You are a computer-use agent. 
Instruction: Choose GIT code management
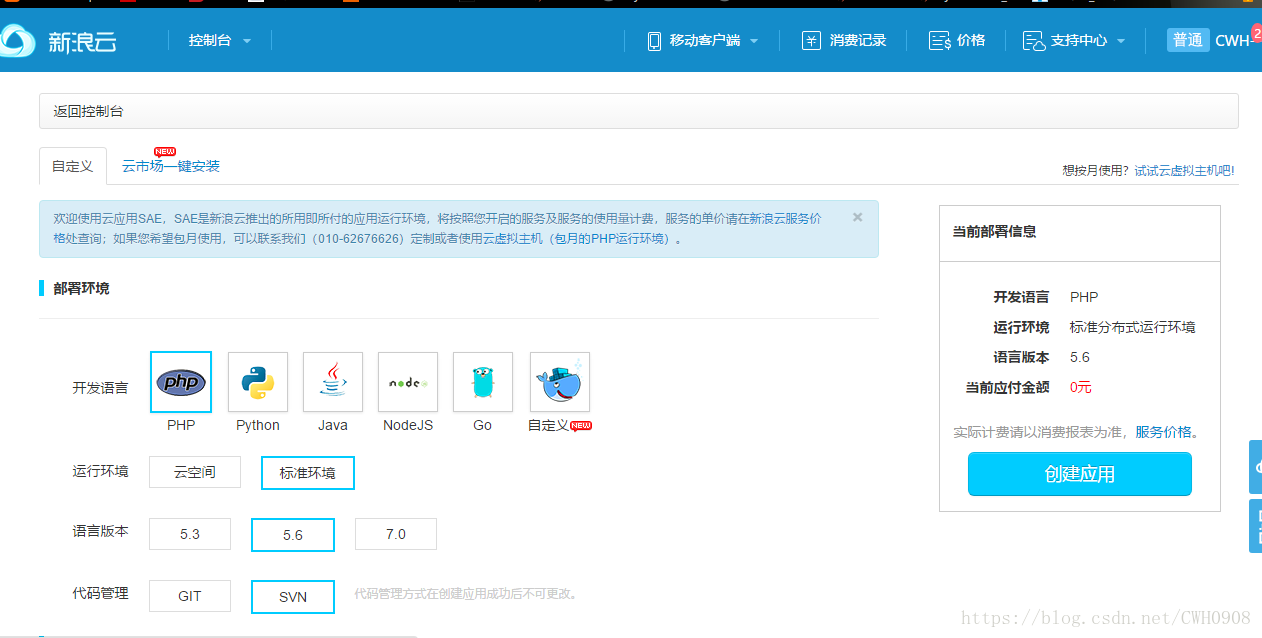coord(190,596)
